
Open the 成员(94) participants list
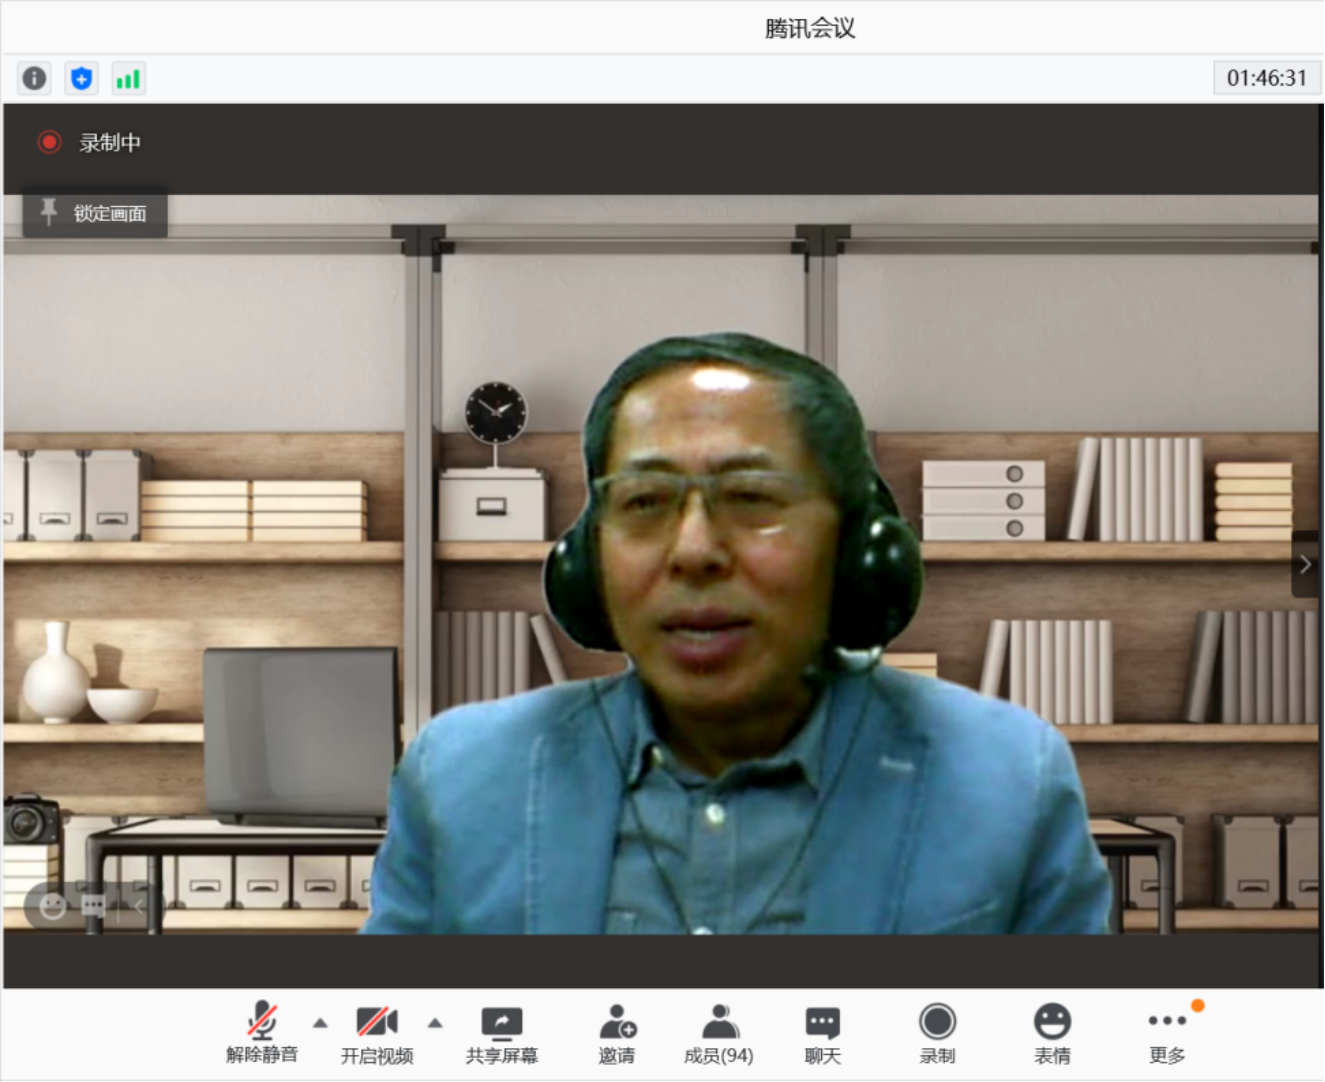point(719,1034)
